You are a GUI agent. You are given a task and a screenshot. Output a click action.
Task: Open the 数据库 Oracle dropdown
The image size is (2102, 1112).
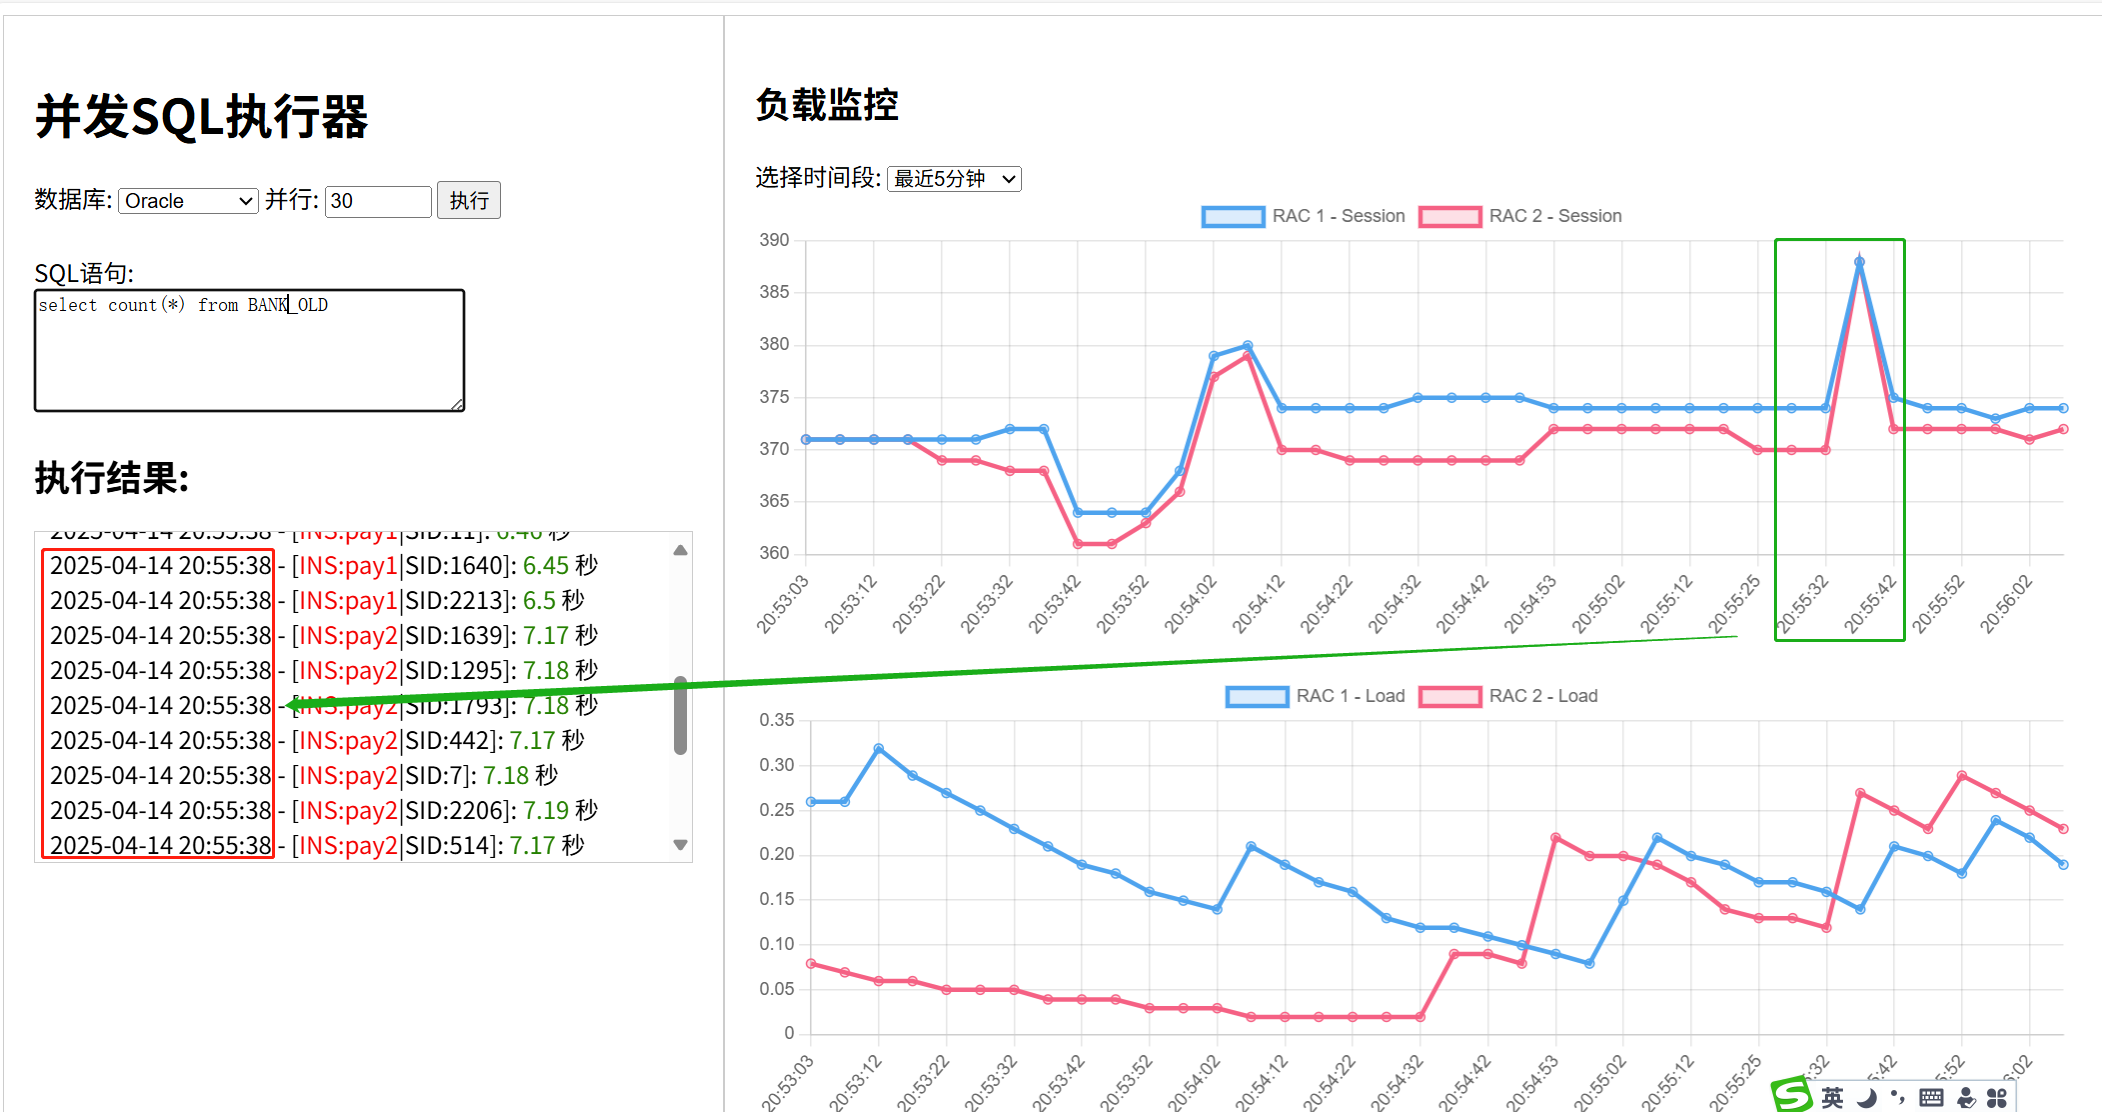[188, 201]
